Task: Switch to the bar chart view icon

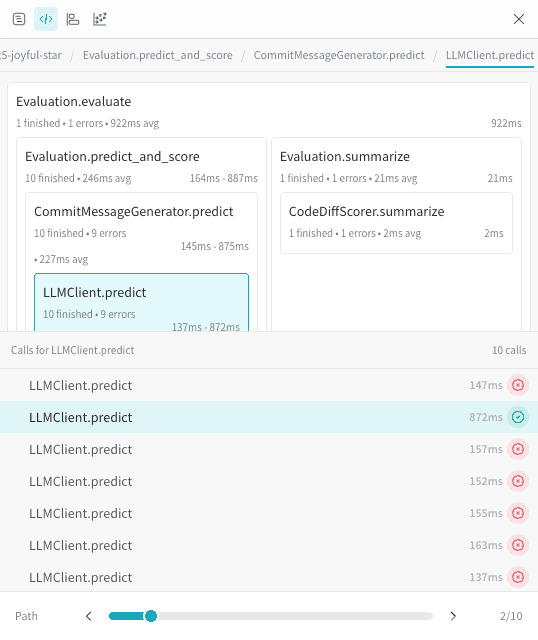Action: (x=73, y=19)
